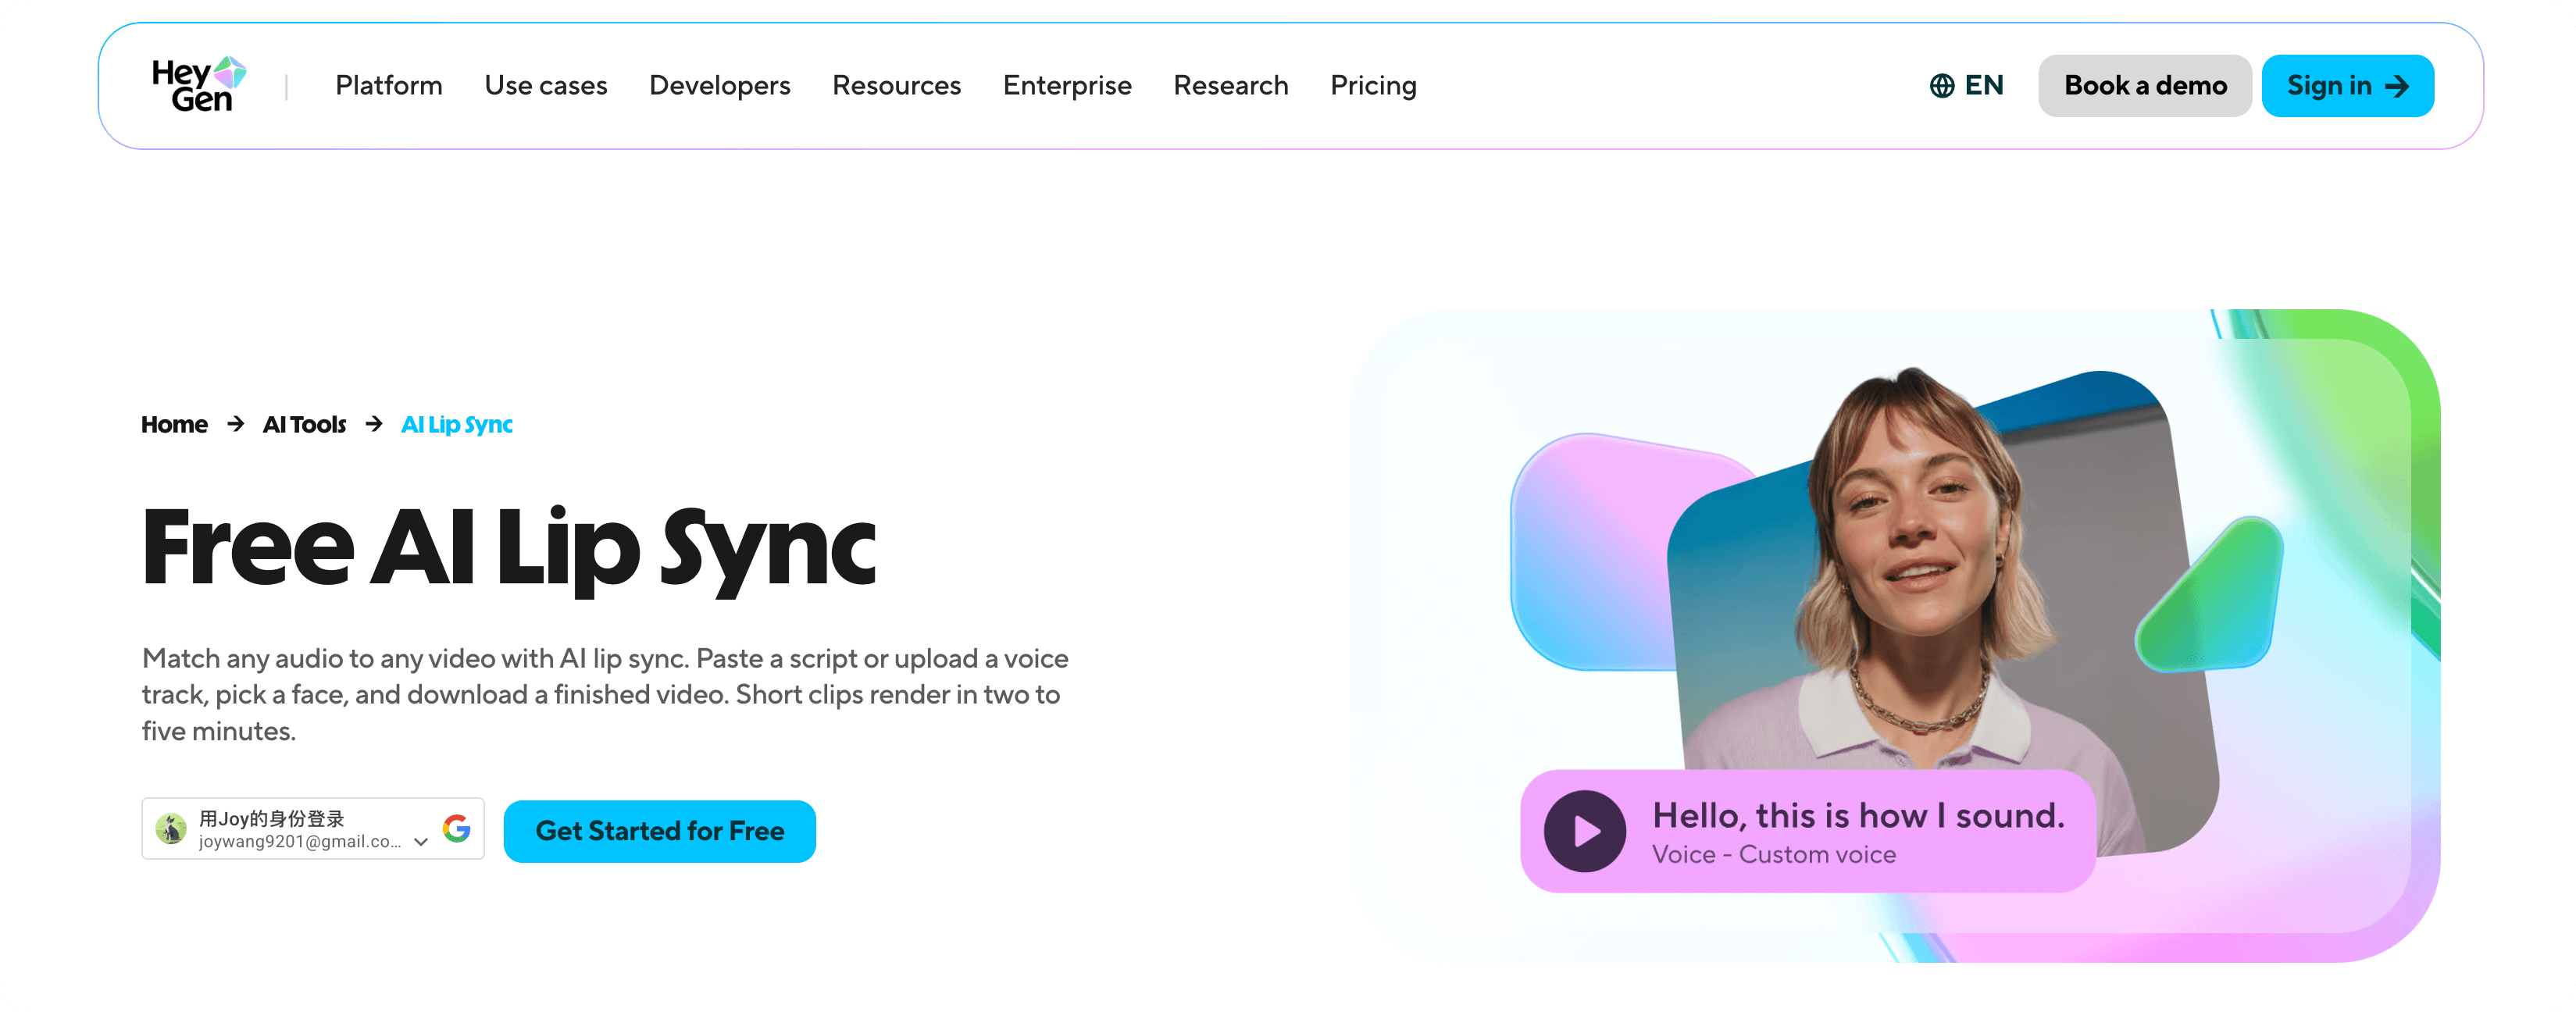
Task: Click the arrow icon in Sign in
Action: coord(2397,86)
